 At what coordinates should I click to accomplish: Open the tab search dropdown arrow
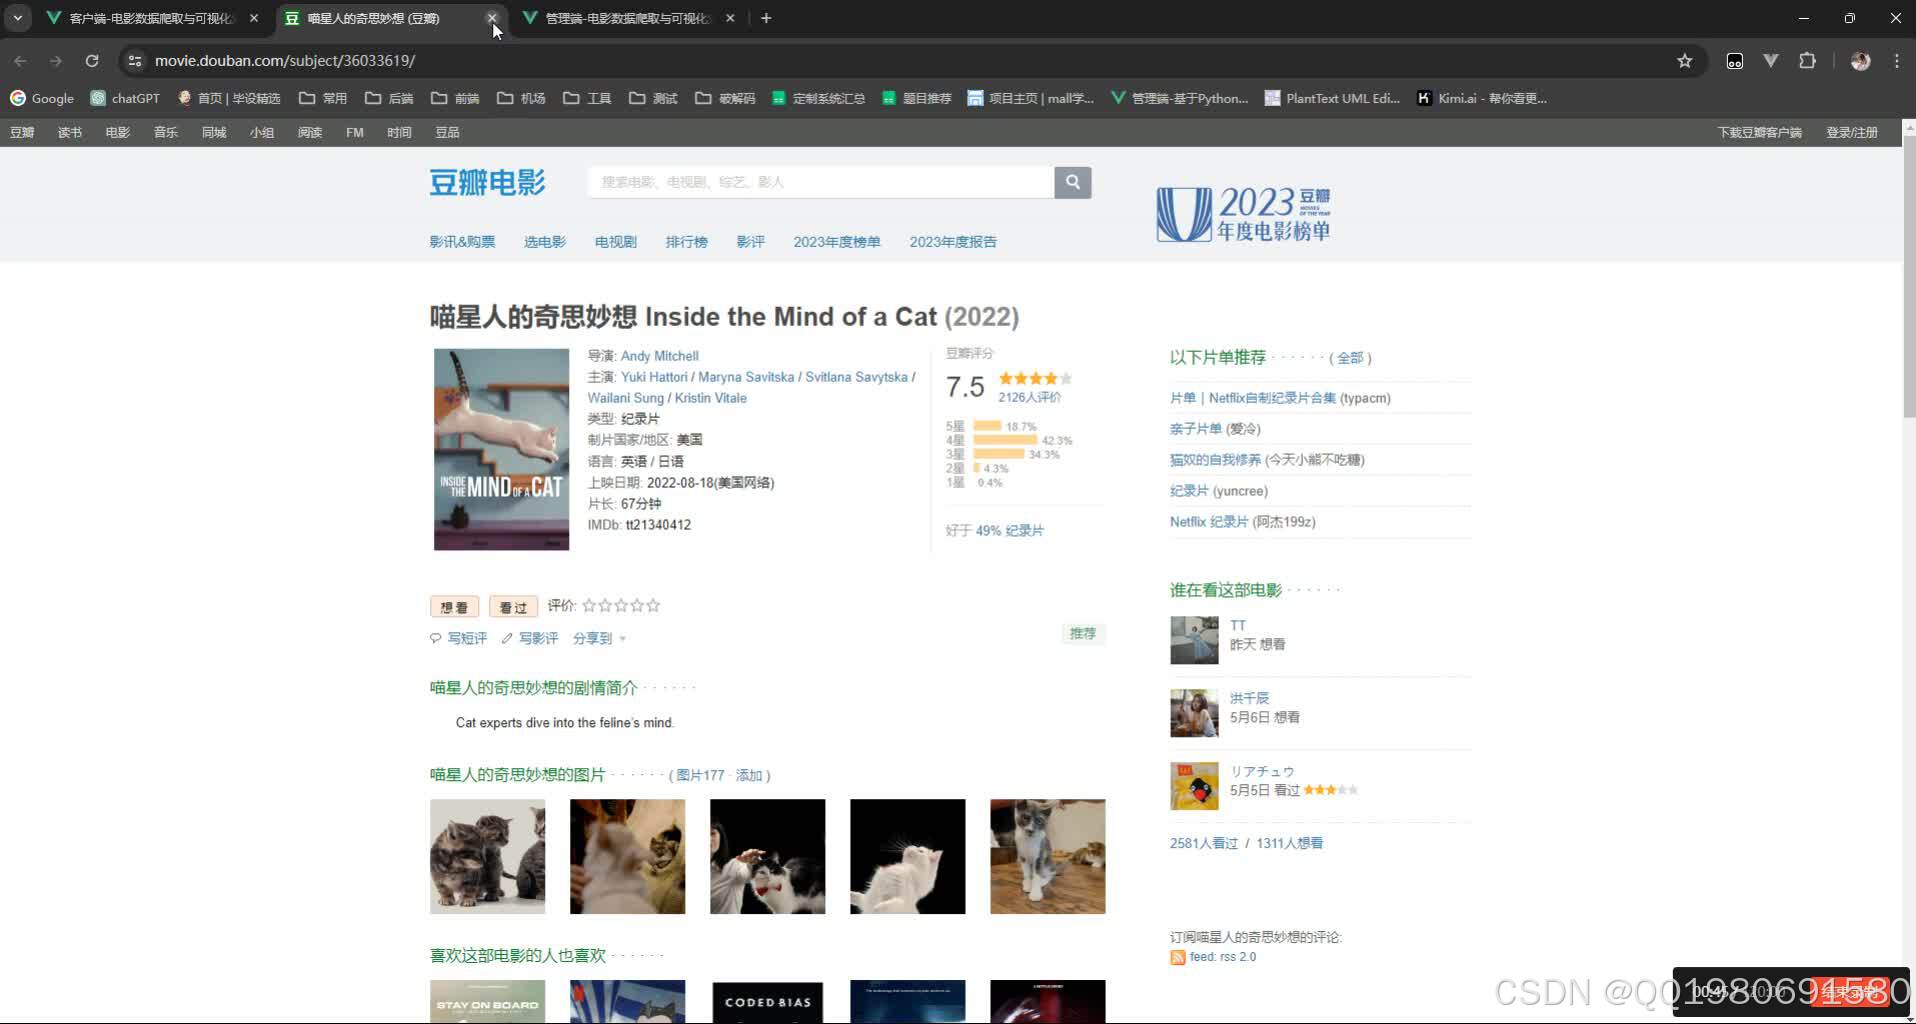(x=18, y=18)
